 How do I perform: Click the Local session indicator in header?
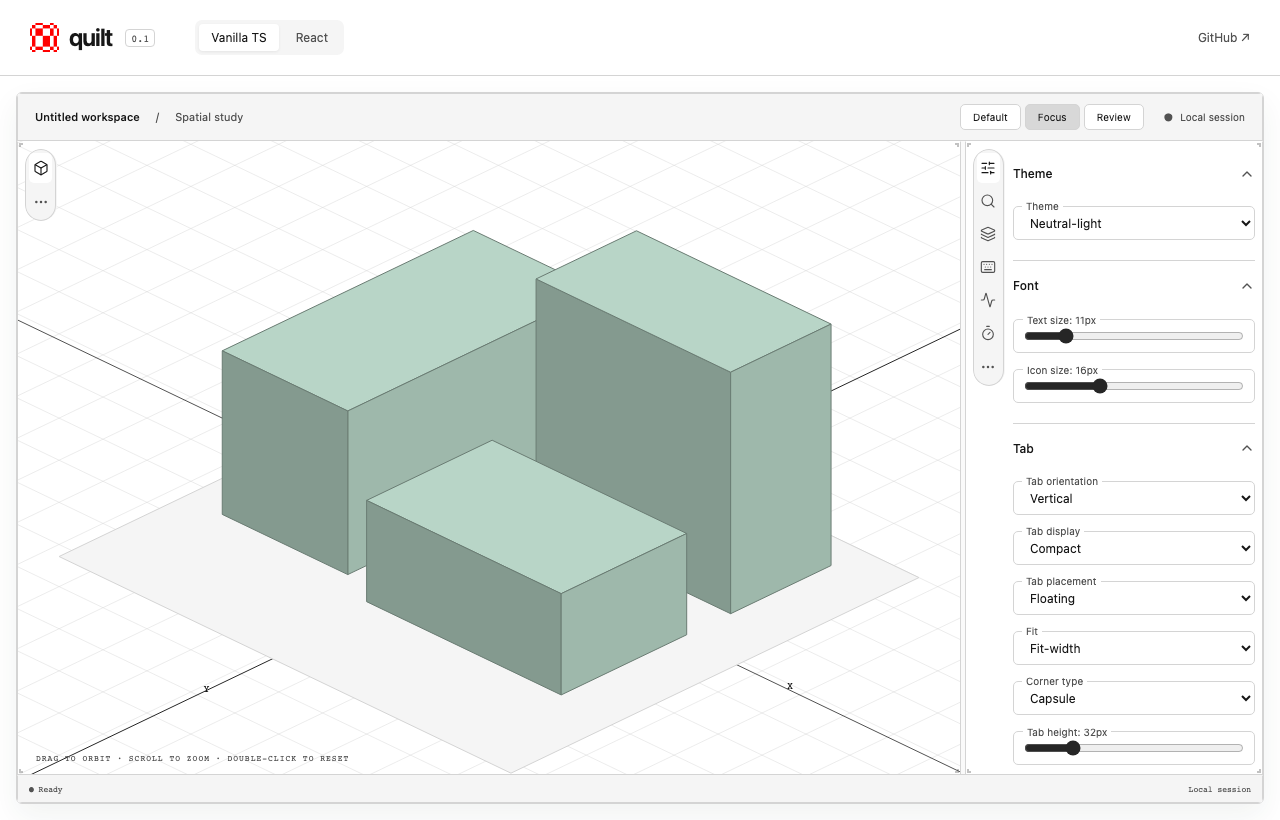1204,117
